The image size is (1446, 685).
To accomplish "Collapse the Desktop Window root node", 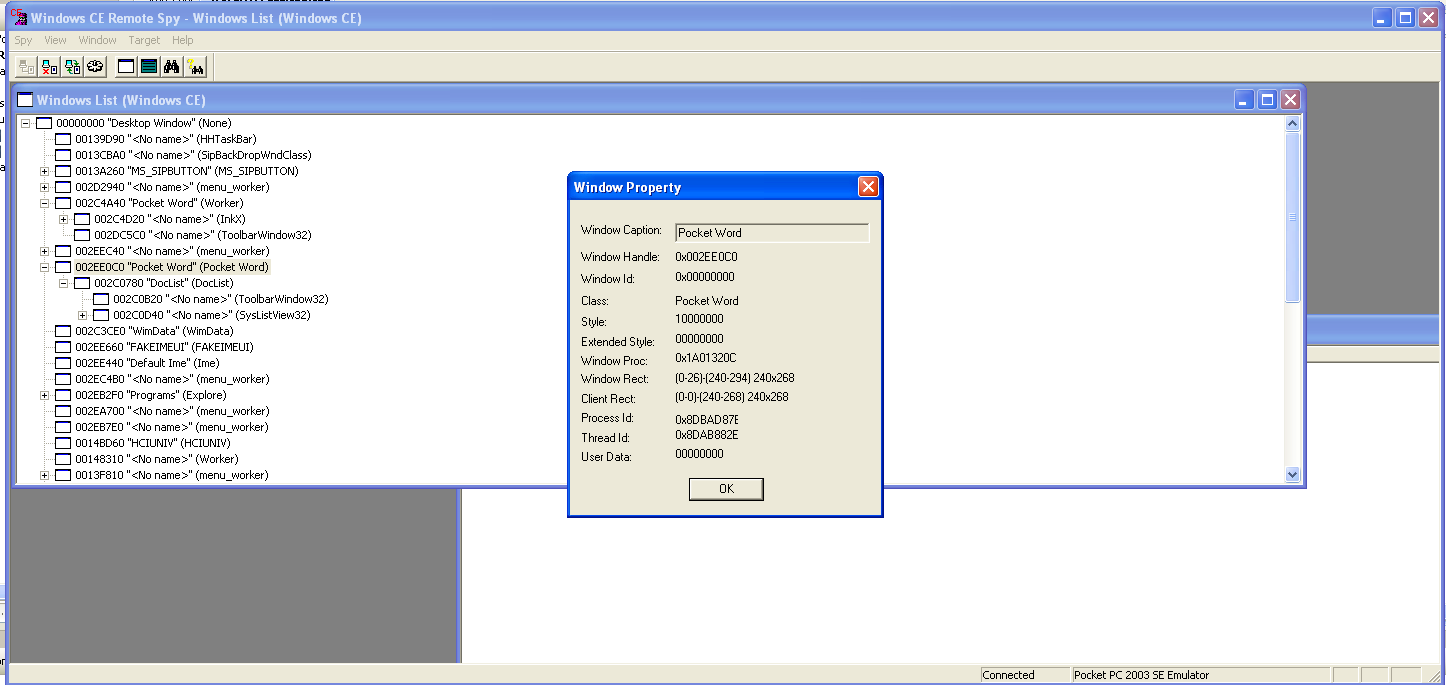I will click(x=25, y=123).
